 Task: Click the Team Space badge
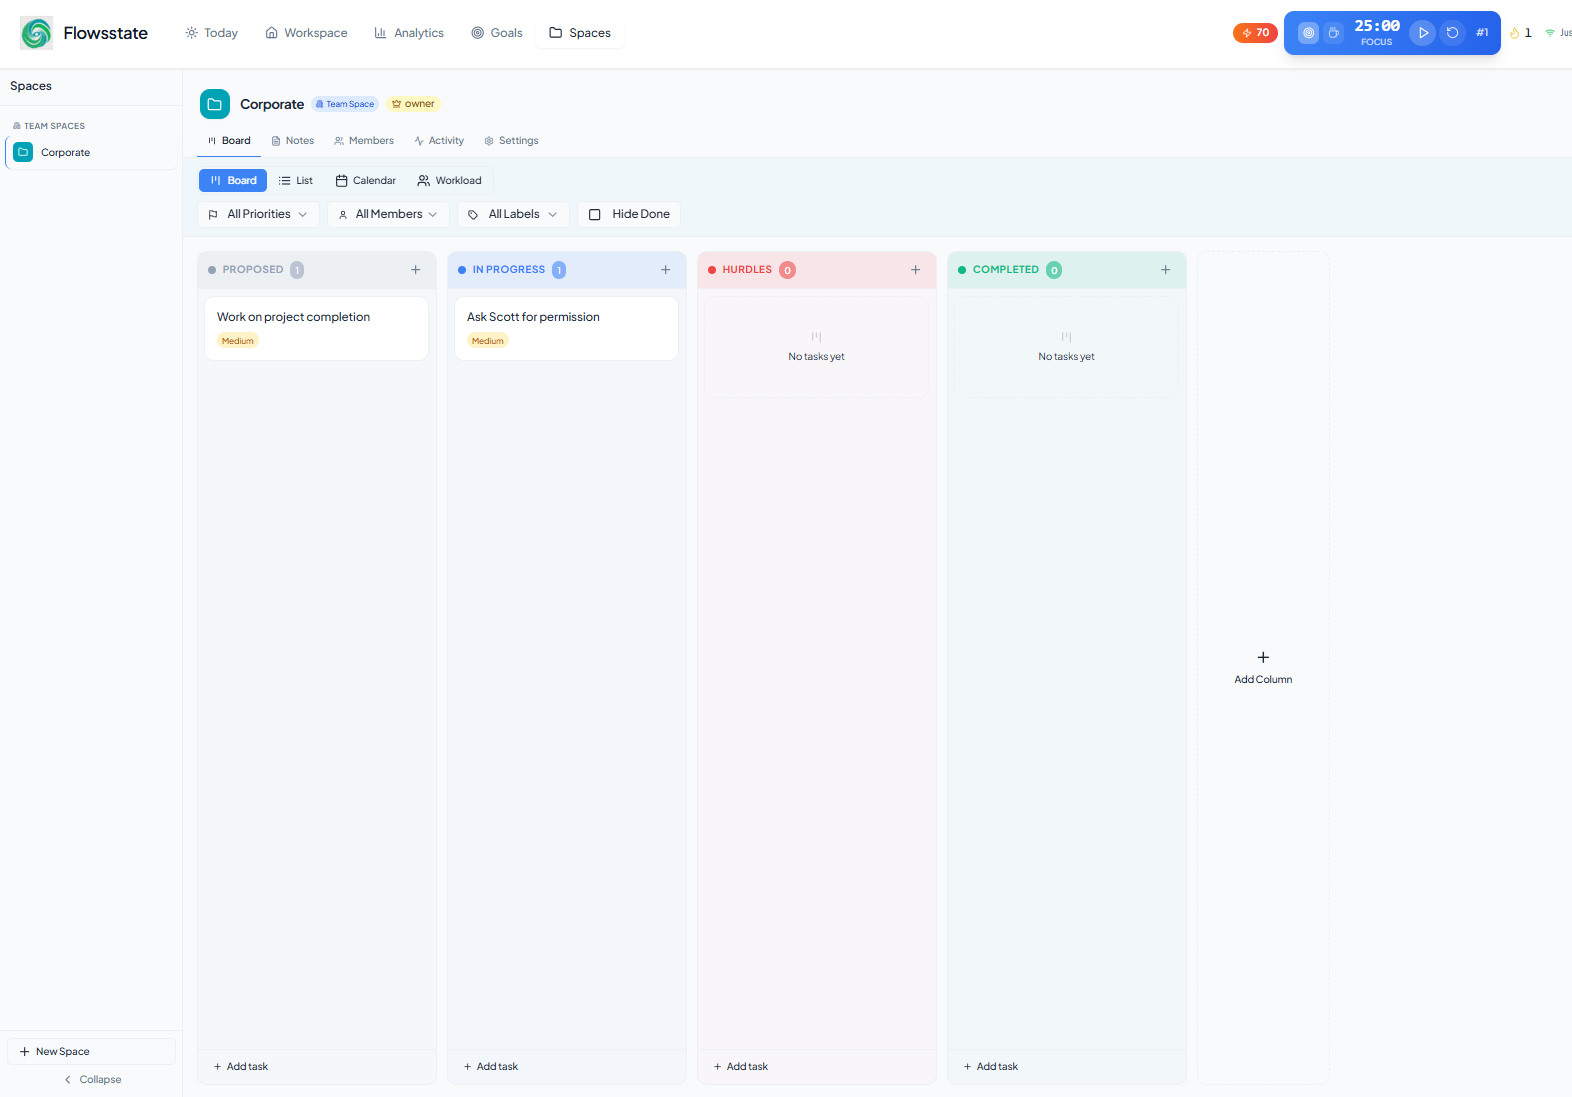click(345, 104)
